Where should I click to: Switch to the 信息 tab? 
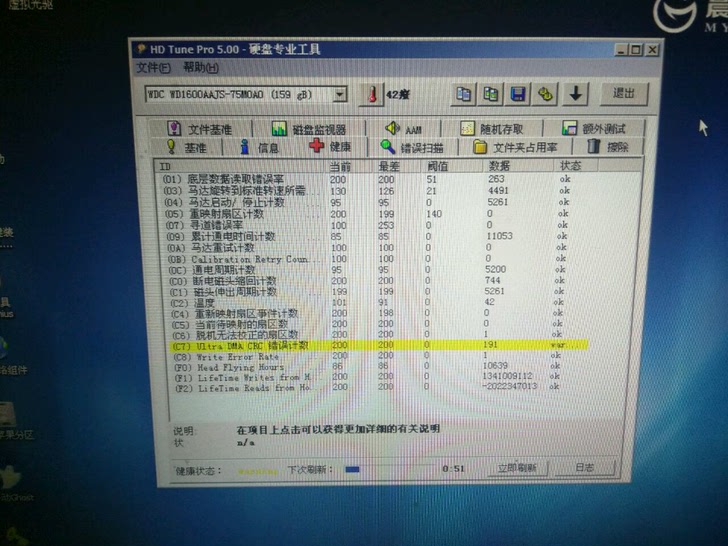[x=260, y=147]
